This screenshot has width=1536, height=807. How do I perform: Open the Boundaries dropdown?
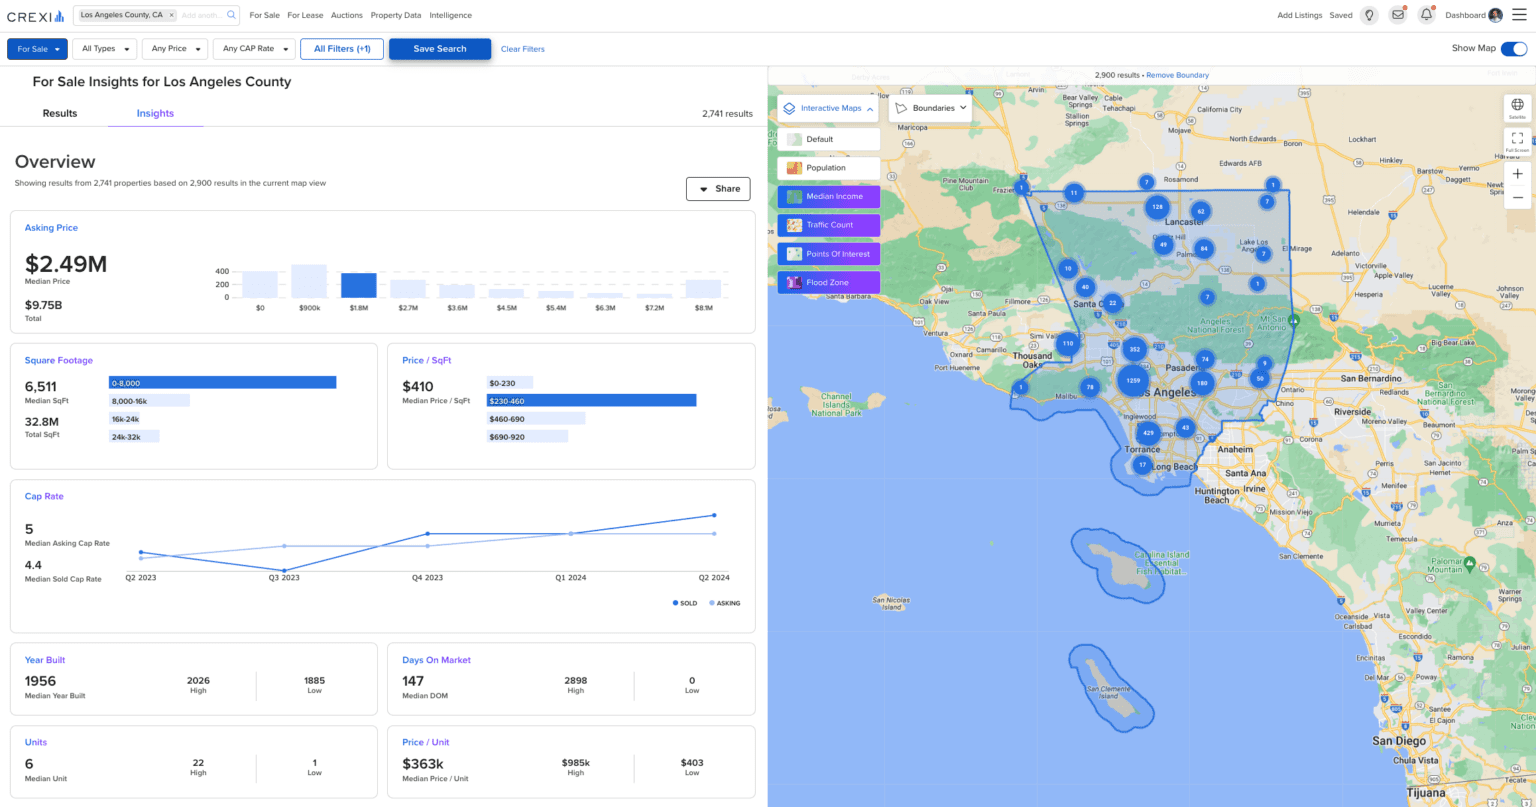(x=930, y=108)
